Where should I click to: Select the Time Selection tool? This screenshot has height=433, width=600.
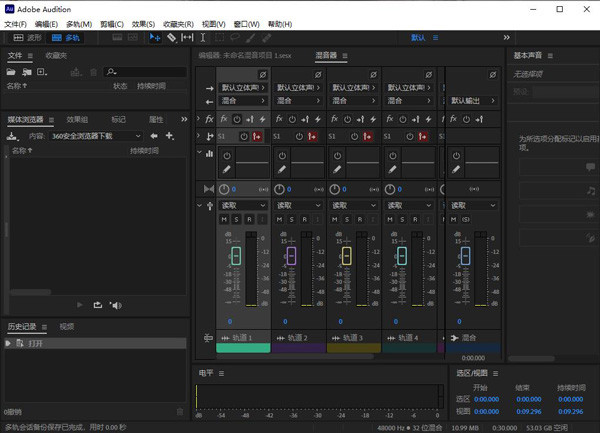click(x=203, y=37)
